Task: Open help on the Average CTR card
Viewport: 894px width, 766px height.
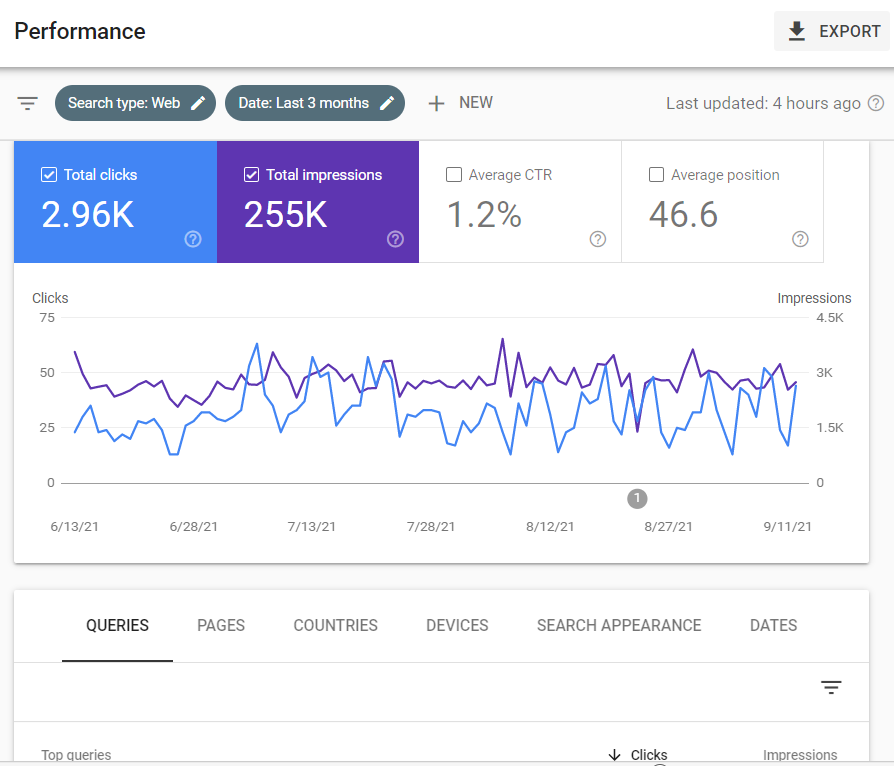Action: click(x=597, y=239)
